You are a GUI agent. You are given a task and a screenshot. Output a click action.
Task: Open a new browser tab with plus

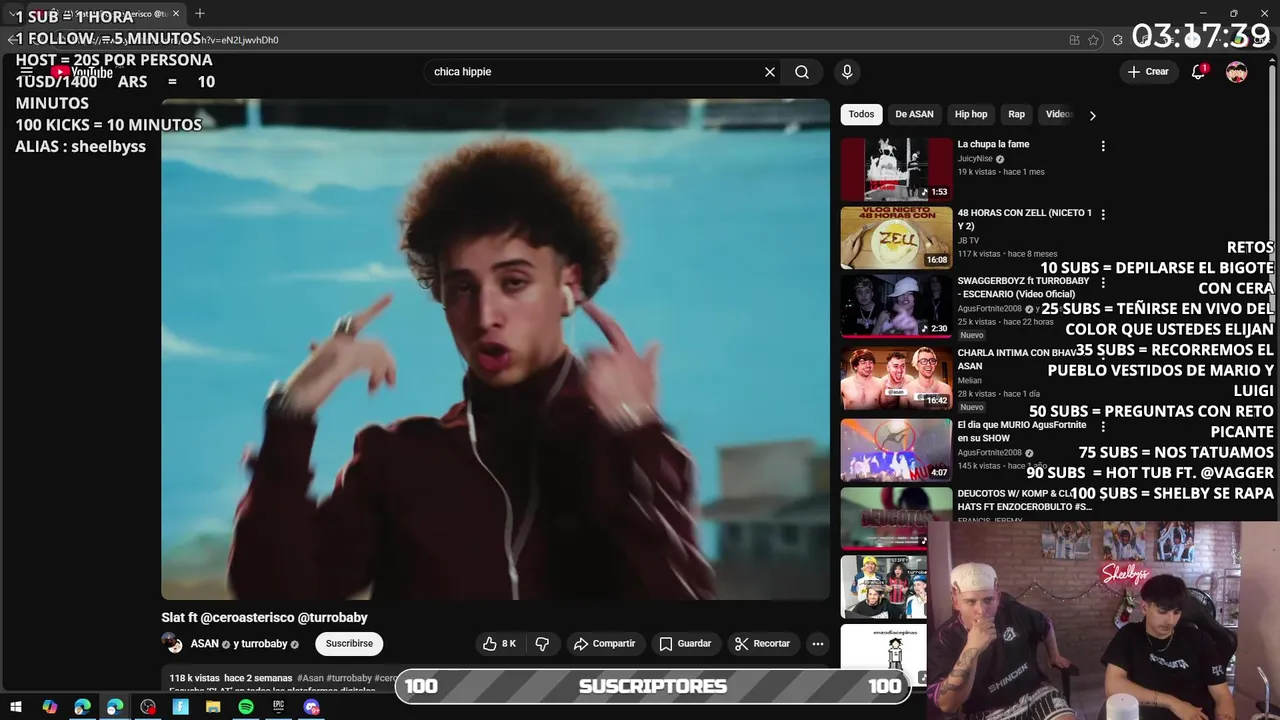(x=200, y=13)
